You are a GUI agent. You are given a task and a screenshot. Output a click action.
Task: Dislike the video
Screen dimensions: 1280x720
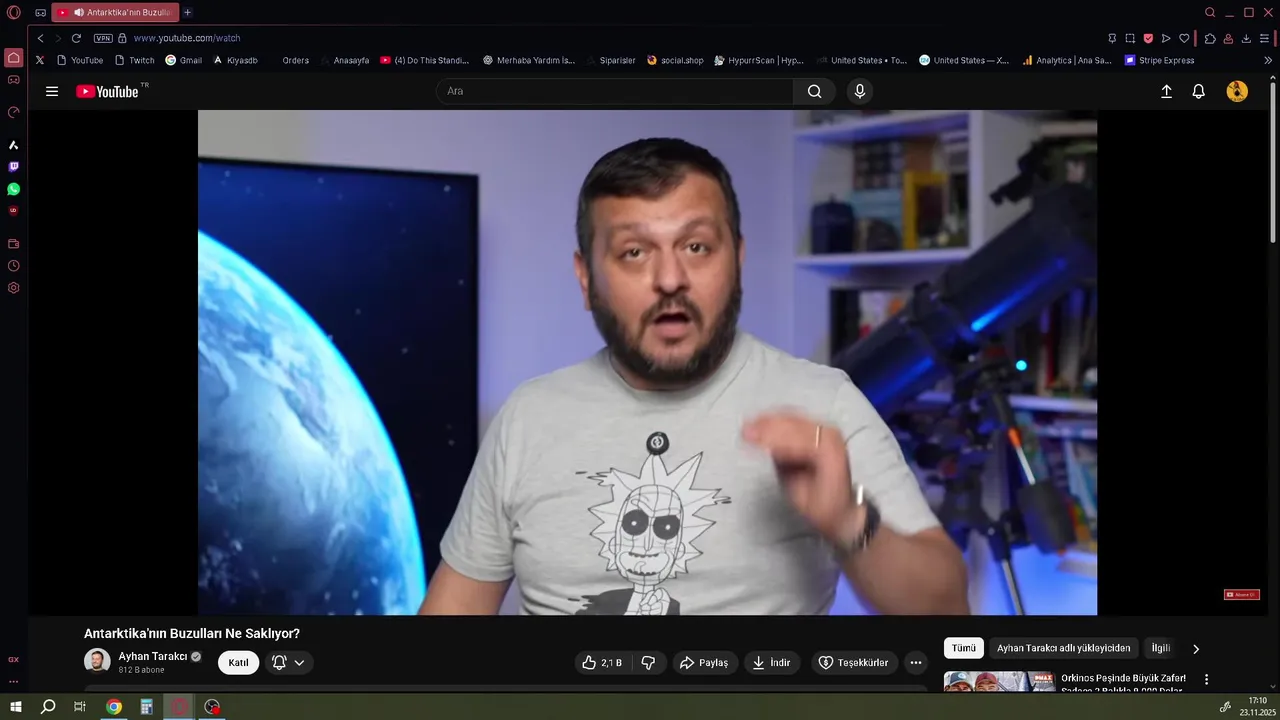(648, 662)
